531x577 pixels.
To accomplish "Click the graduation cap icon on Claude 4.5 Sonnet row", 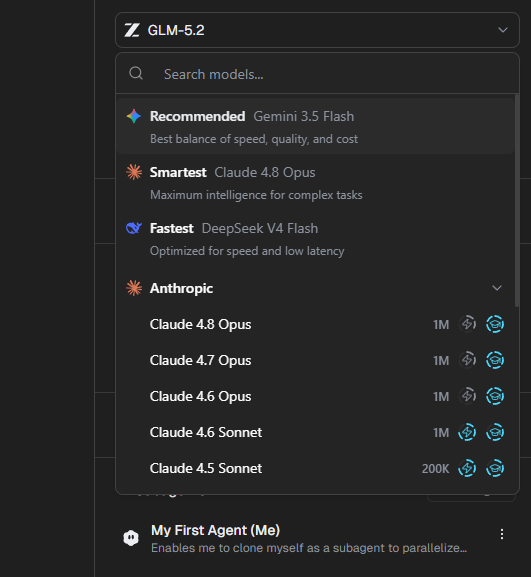I will tap(495, 468).
